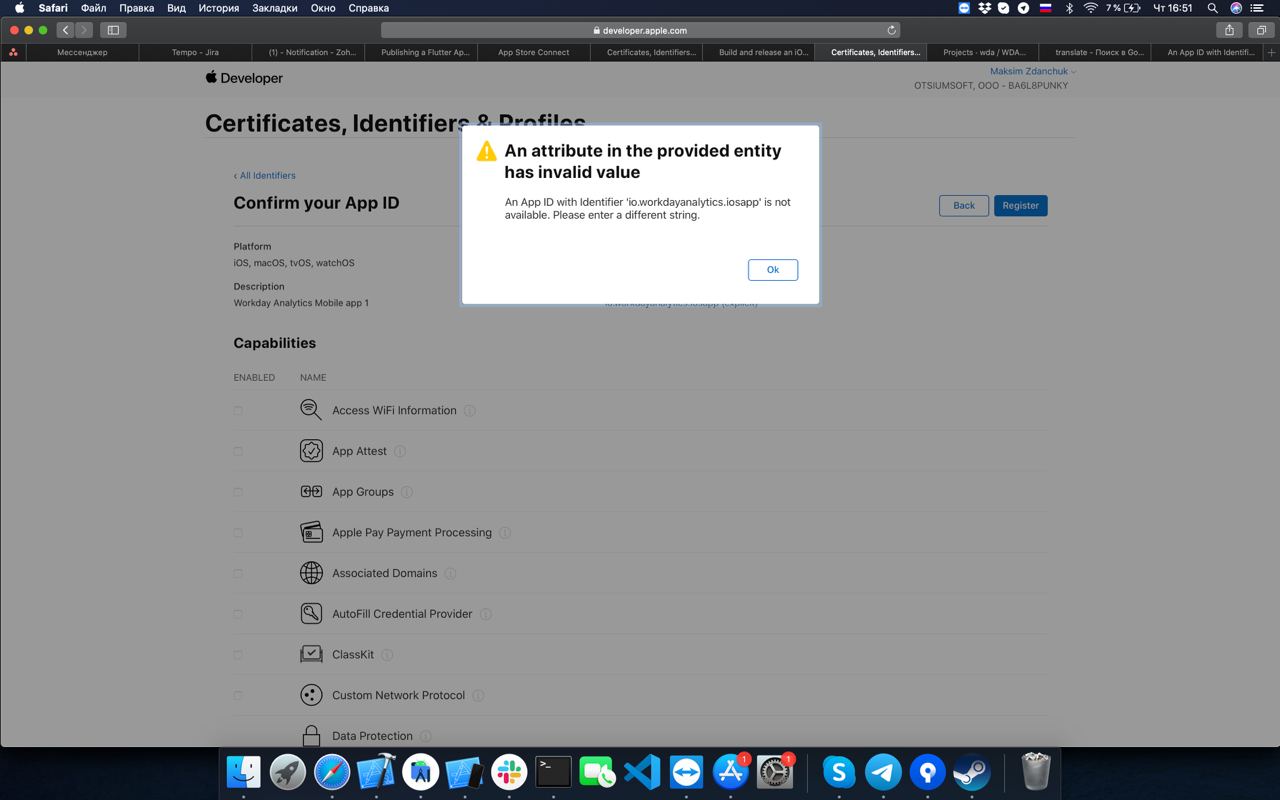The width and height of the screenshot is (1280, 800).
Task: Click the Data Protection lock icon
Action: pos(311,736)
